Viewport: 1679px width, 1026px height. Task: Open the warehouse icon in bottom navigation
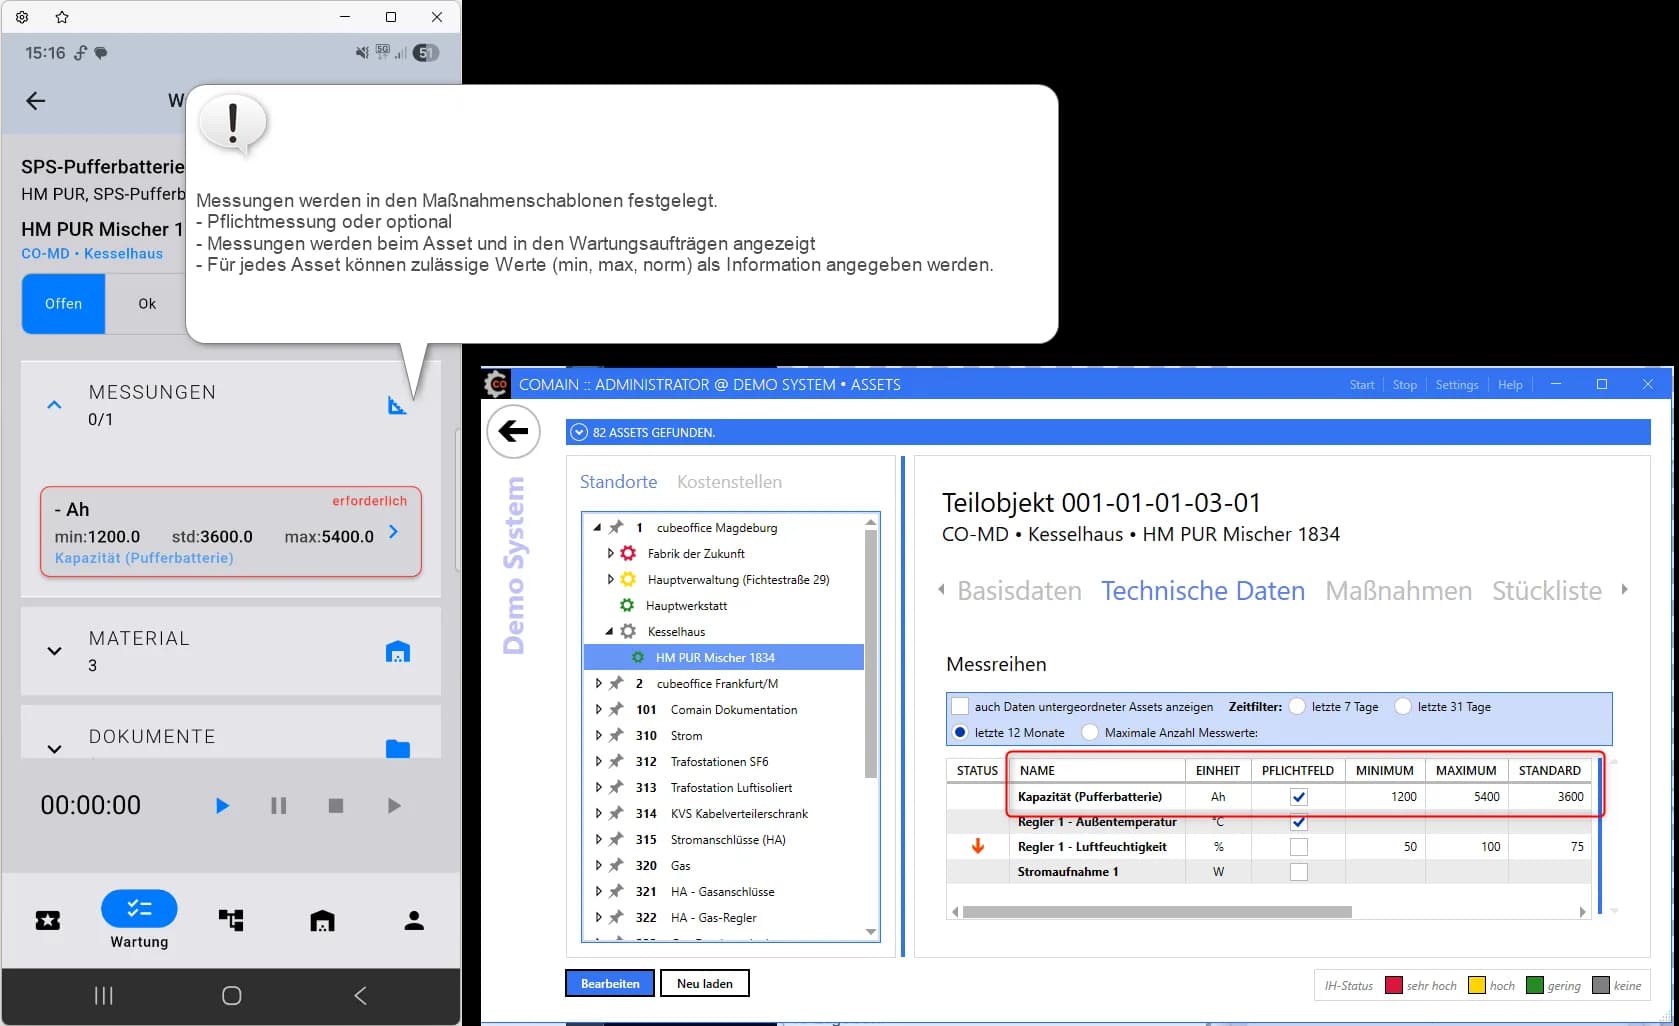(322, 920)
